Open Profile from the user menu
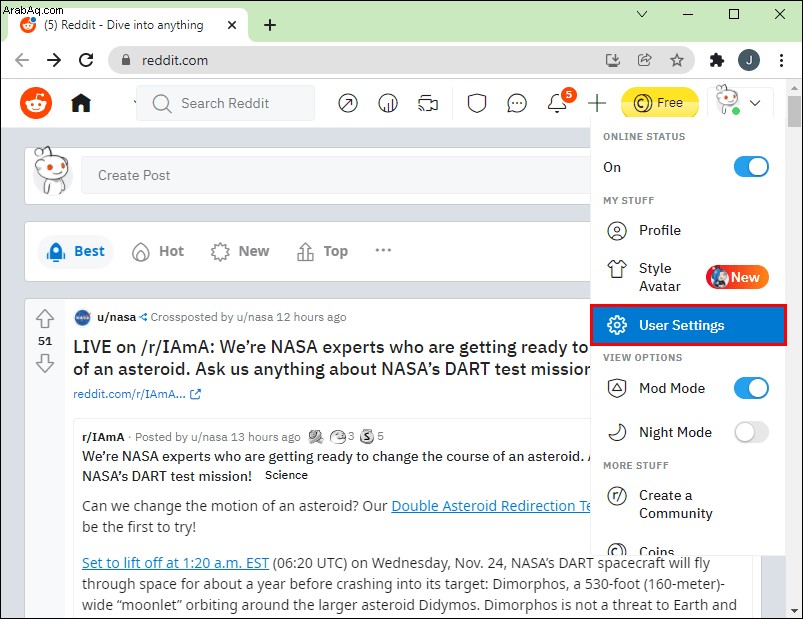Image resolution: width=803 pixels, height=619 pixels. coord(688,230)
